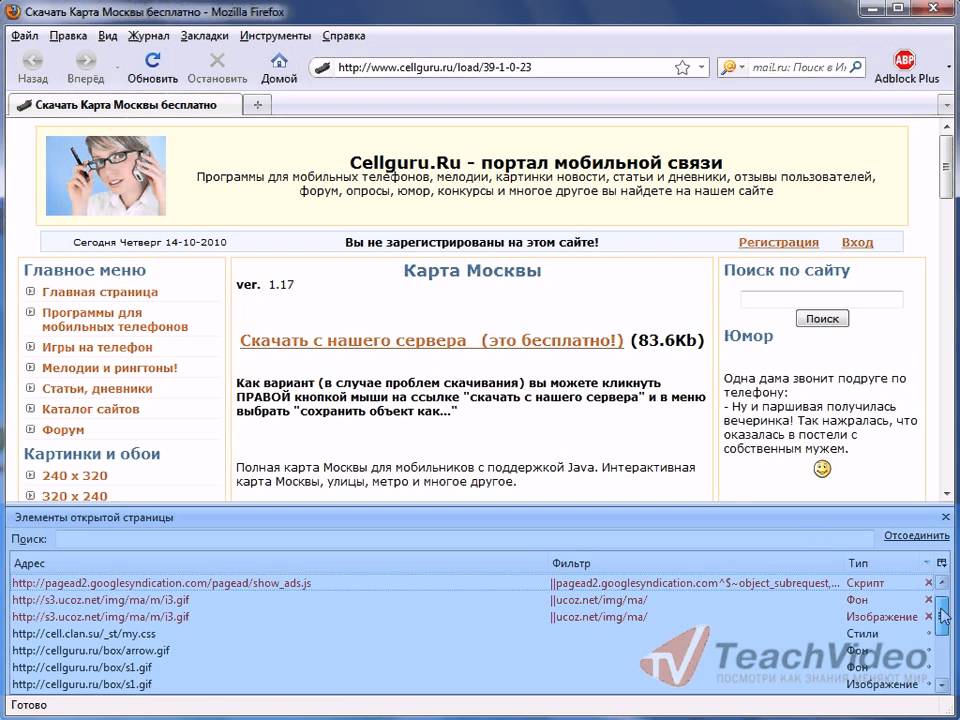
Task: Click the Отсоединить detach link
Action: click(x=917, y=536)
